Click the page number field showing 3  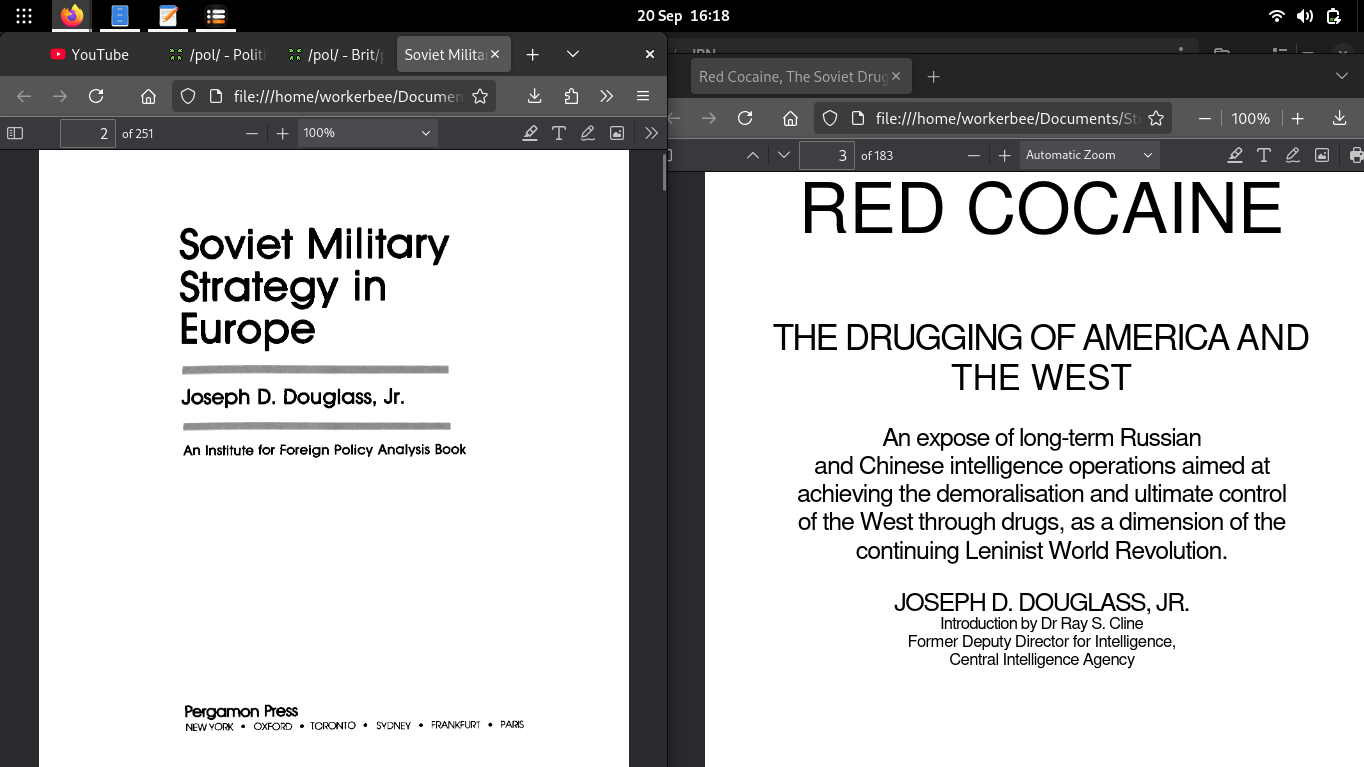[826, 155]
